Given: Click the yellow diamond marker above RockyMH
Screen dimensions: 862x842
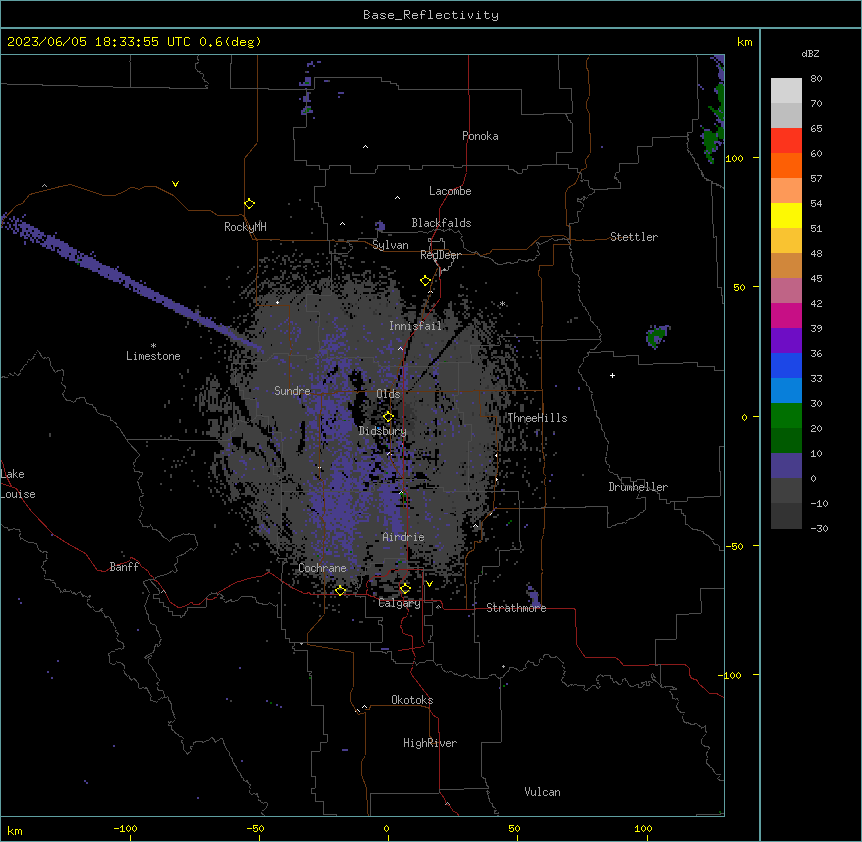Looking at the screenshot, I should [x=250, y=204].
